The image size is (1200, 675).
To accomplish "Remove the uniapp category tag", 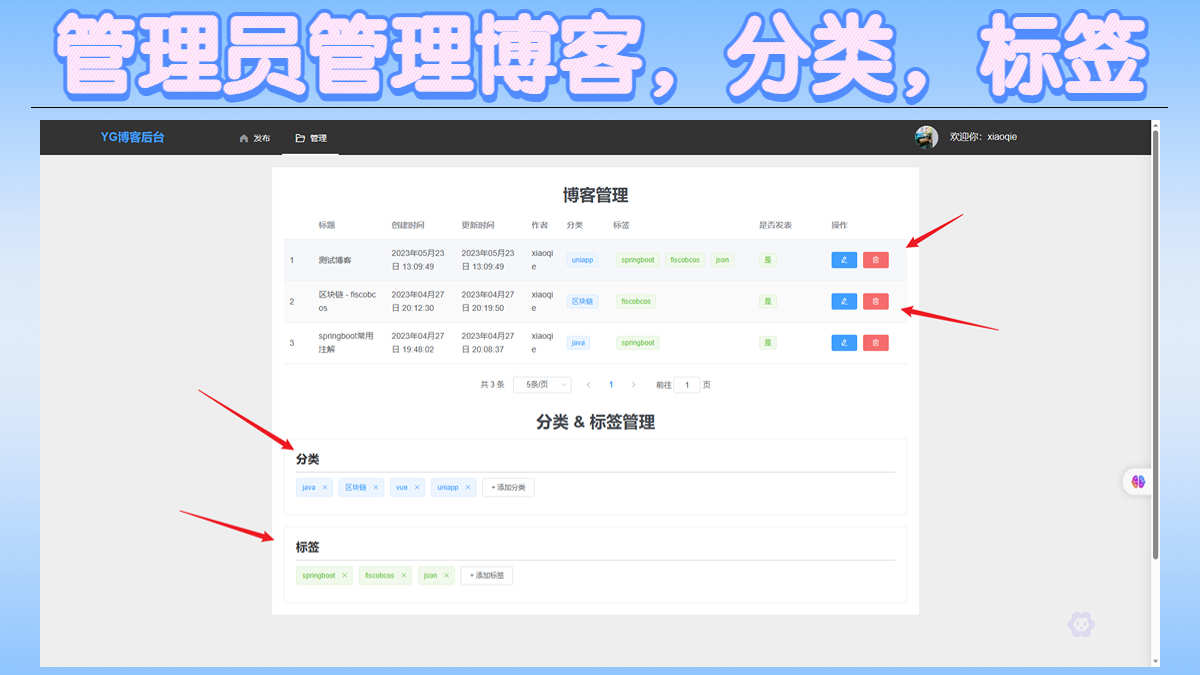I will point(467,488).
